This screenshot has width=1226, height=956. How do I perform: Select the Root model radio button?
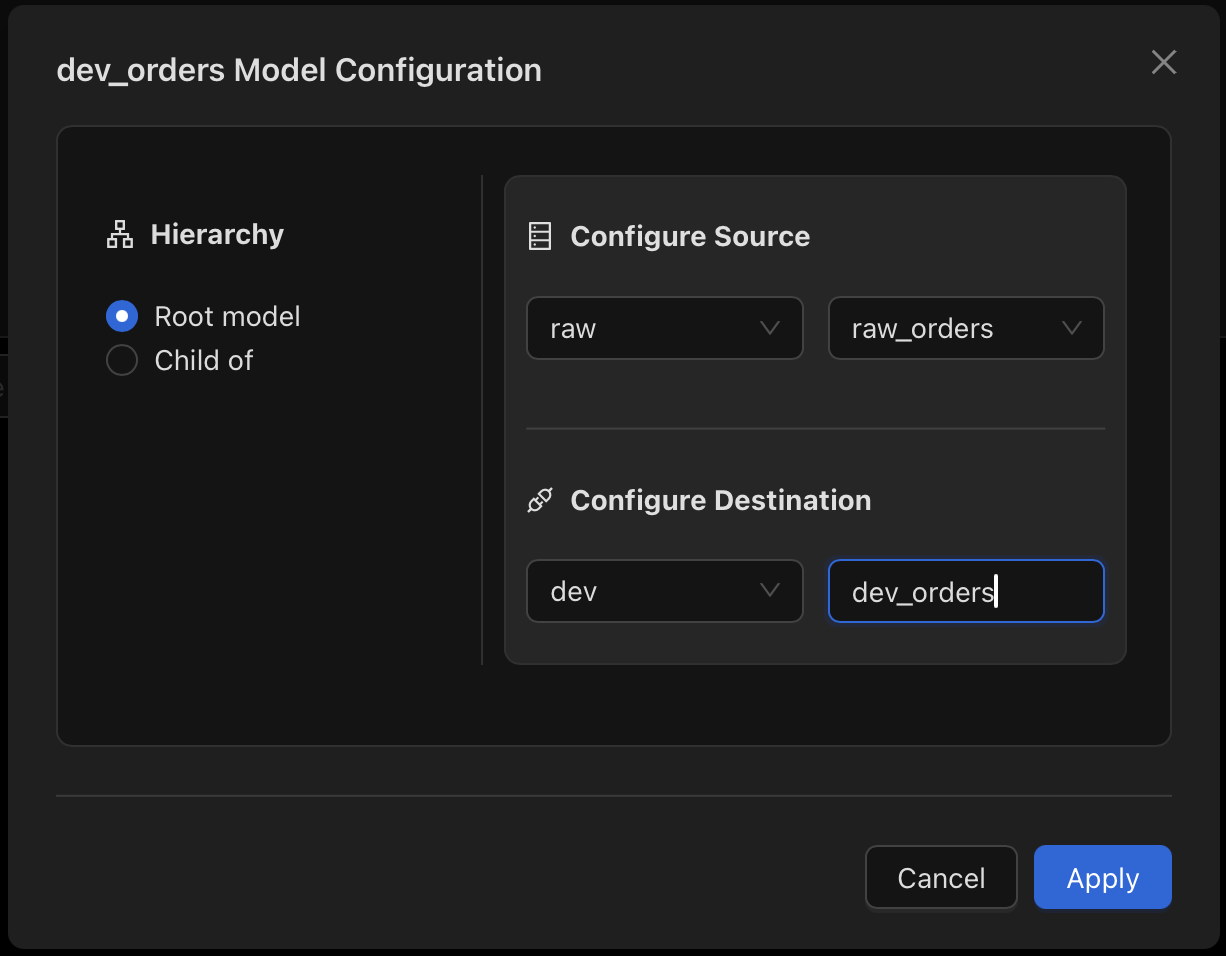click(x=122, y=317)
